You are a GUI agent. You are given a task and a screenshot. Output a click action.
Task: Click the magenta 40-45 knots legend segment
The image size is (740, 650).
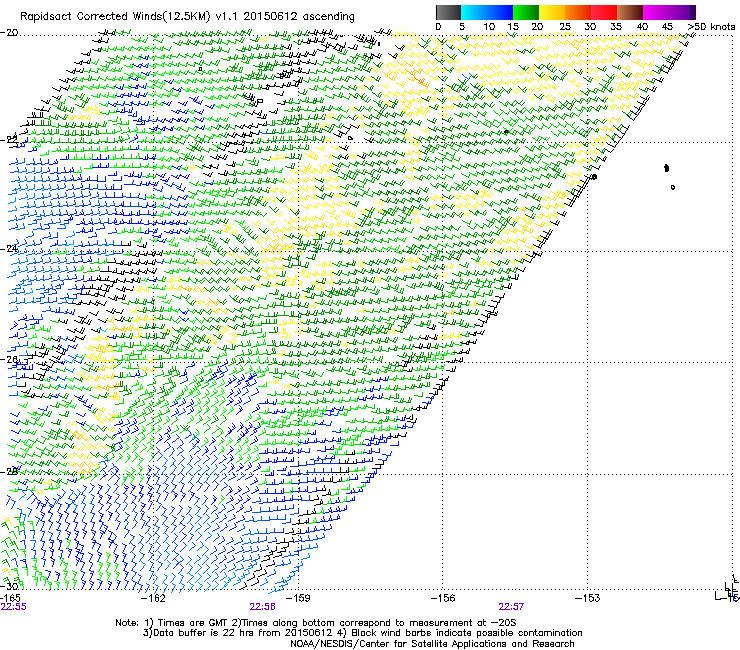[656, 12]
